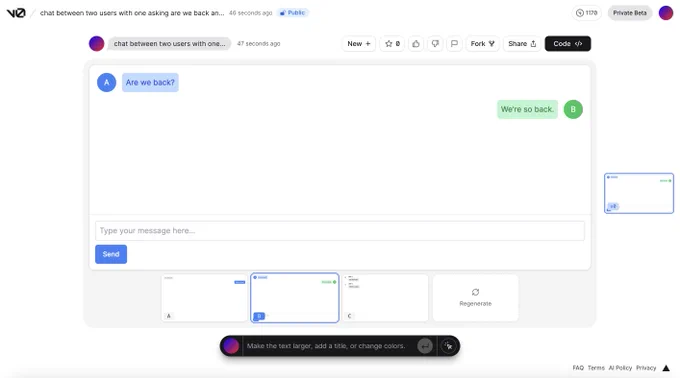
Task: Open the FAQ link
Action: [x=578, y=368]
